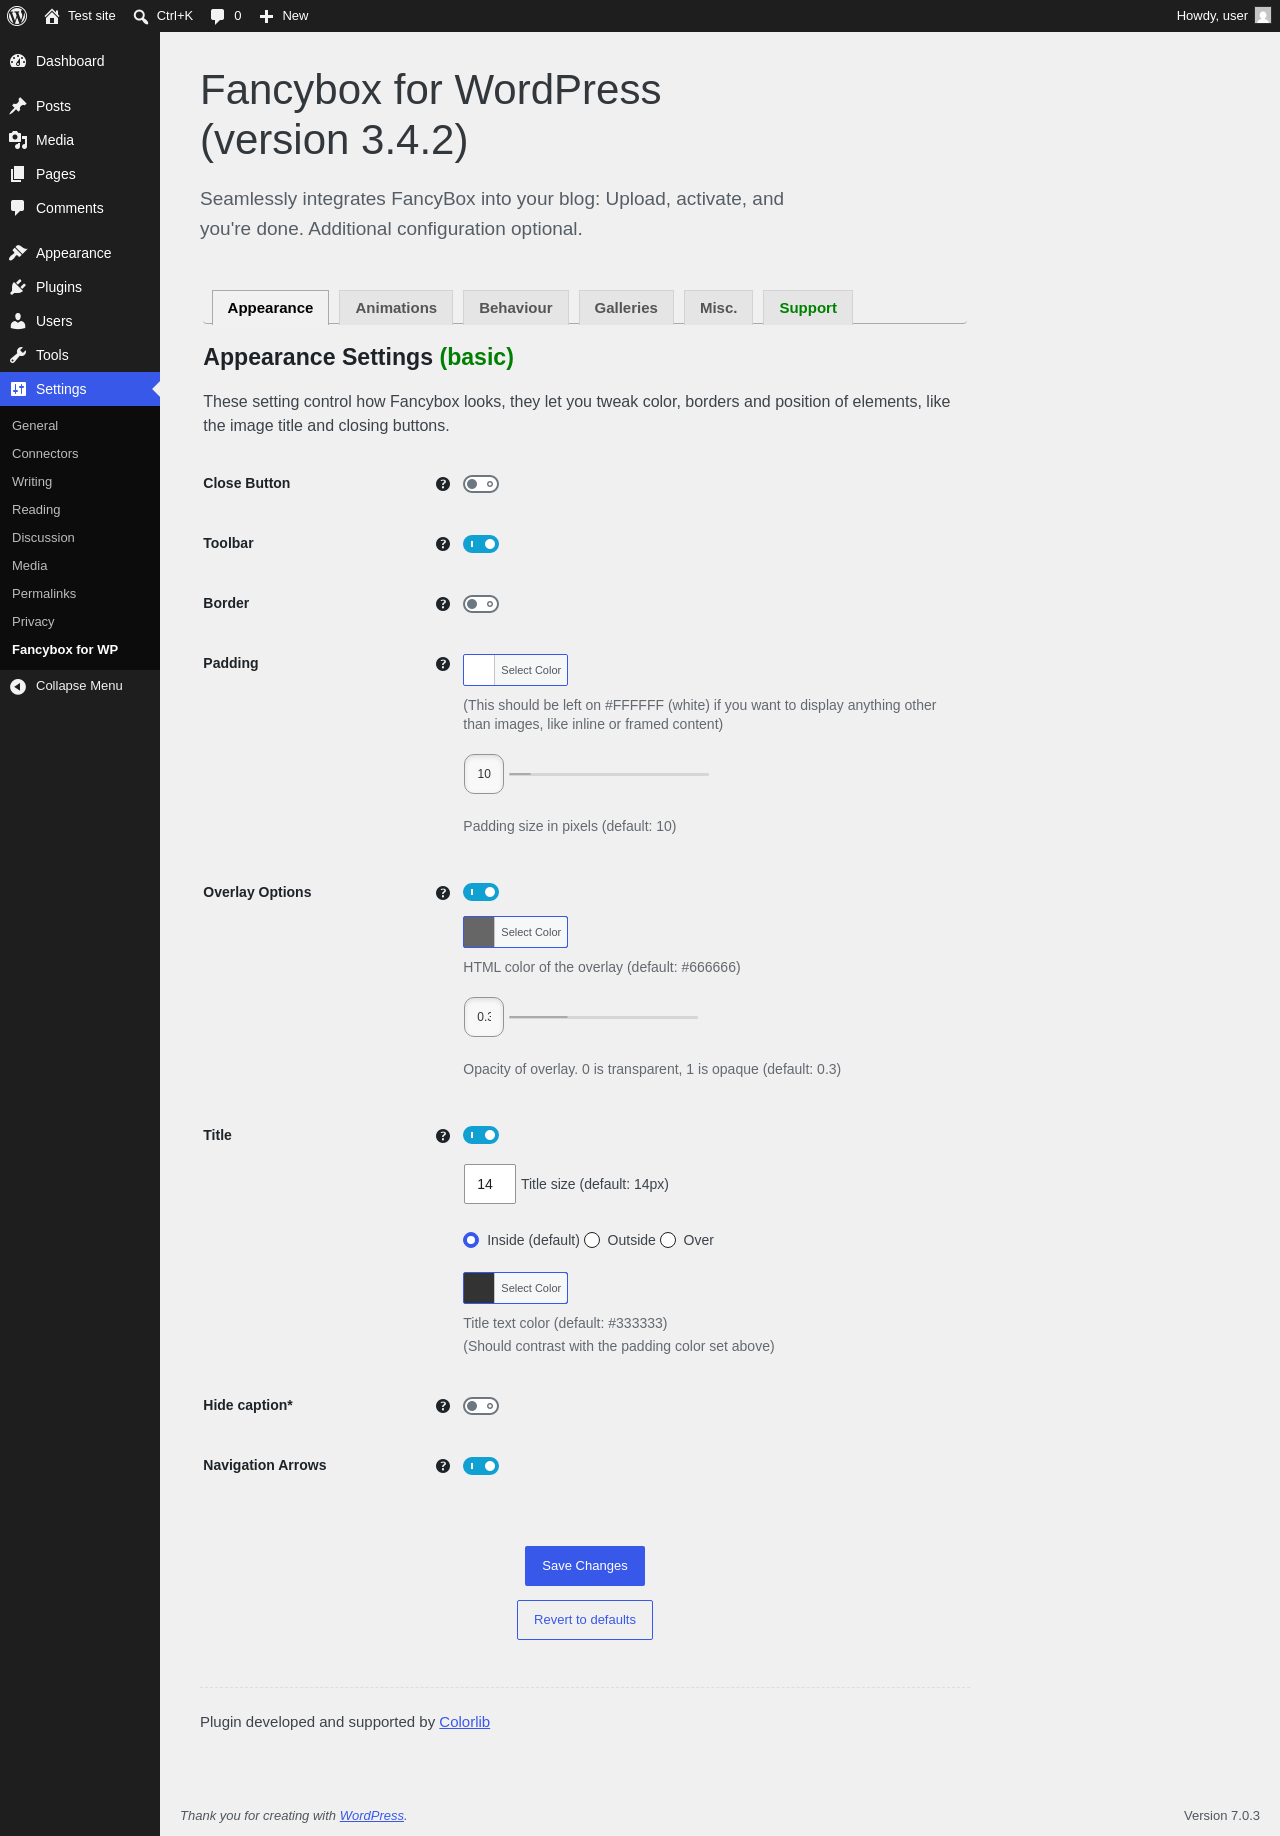
Task: Open the Howdy, user account link
Action: point(1223,16)
